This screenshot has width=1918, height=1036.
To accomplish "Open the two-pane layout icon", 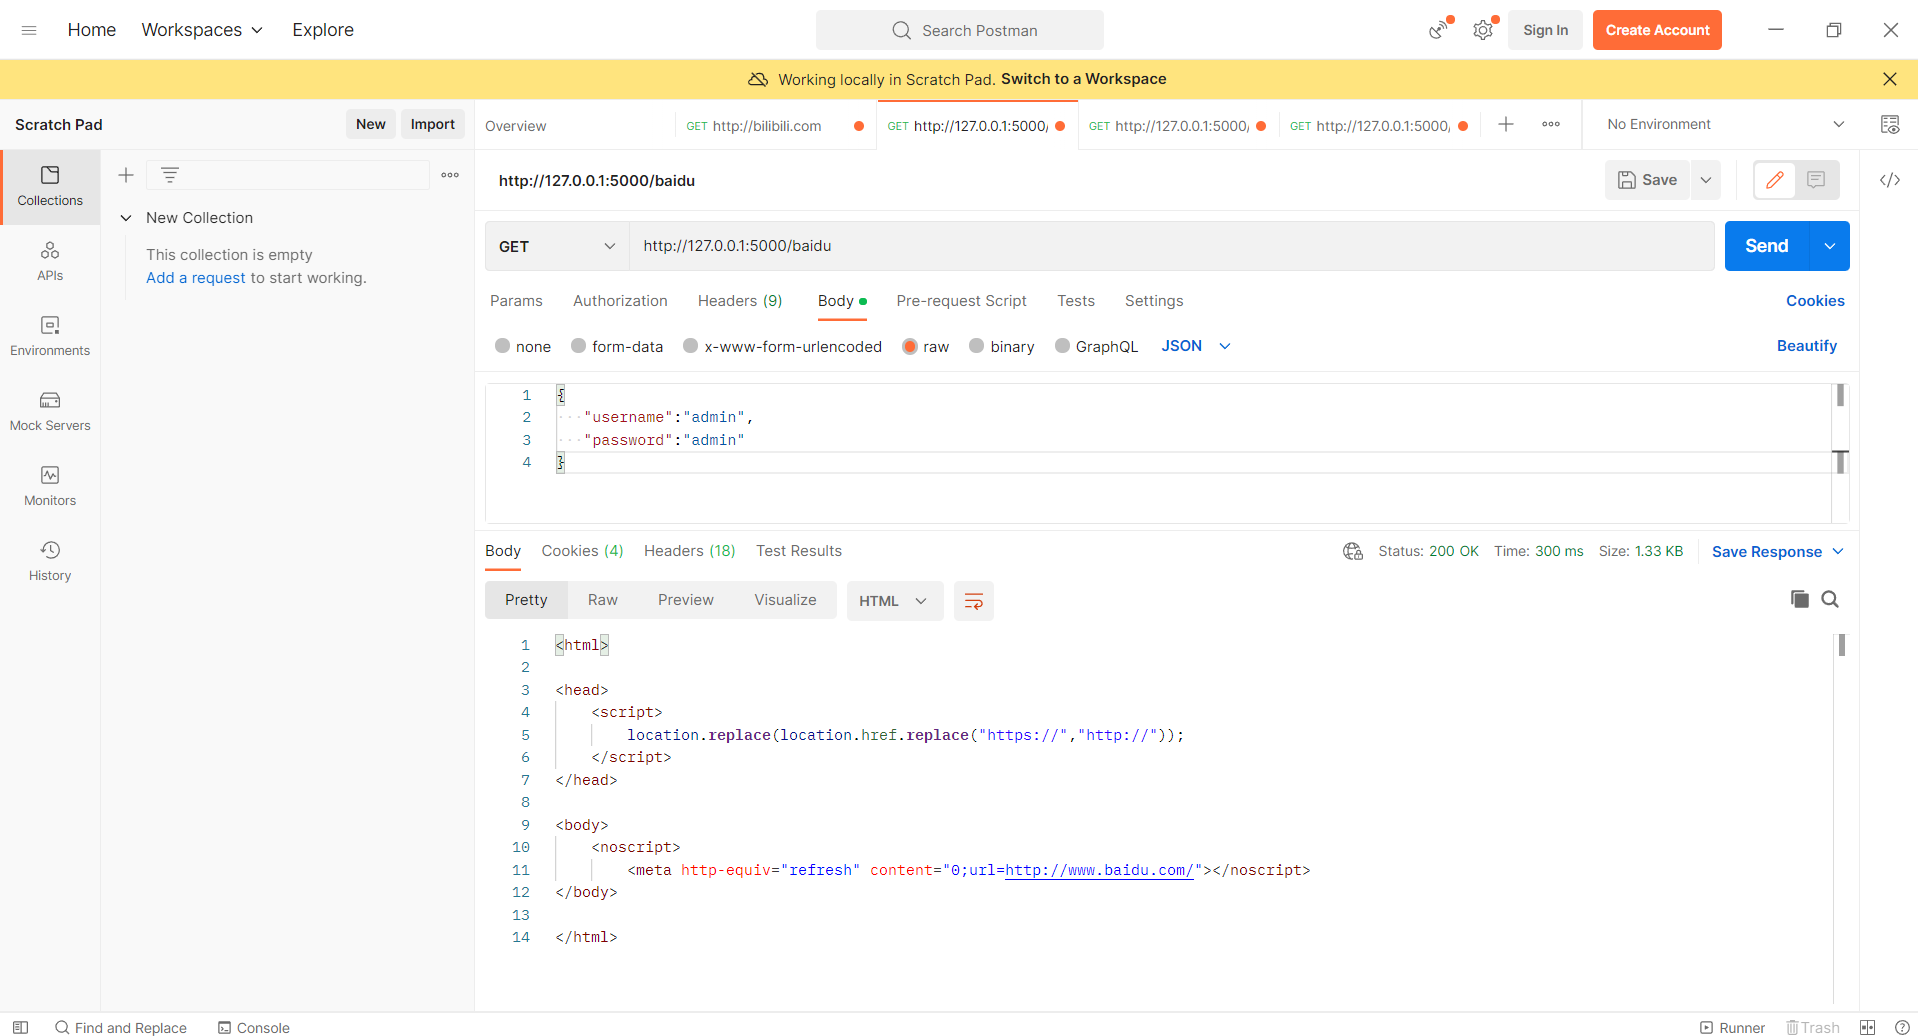I will point(1867,1027).
